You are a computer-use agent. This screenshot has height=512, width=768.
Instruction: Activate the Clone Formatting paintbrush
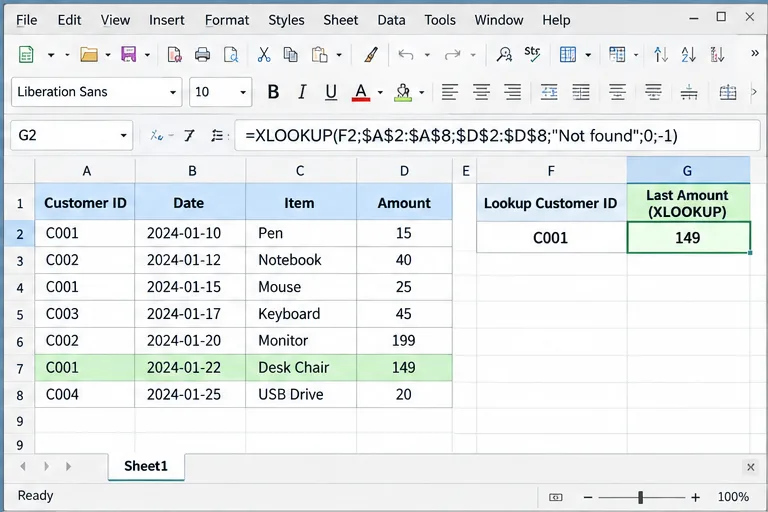pos(371,54)
